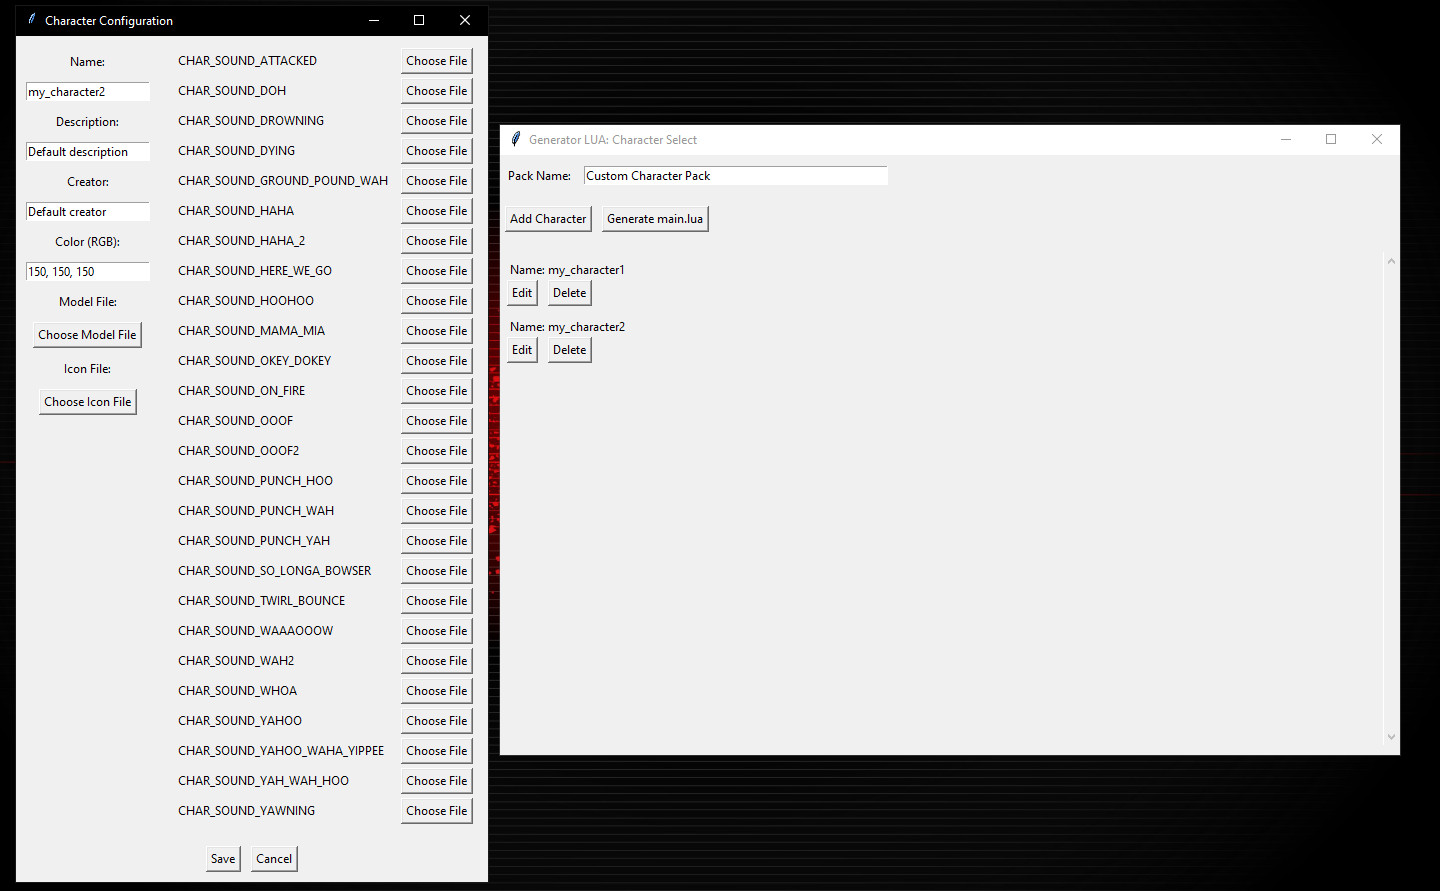This screenshot has width=1440, height=891.
Task: Choose file for CHAR_SOUND_ATTACKED
Action: tap(437, 61)
